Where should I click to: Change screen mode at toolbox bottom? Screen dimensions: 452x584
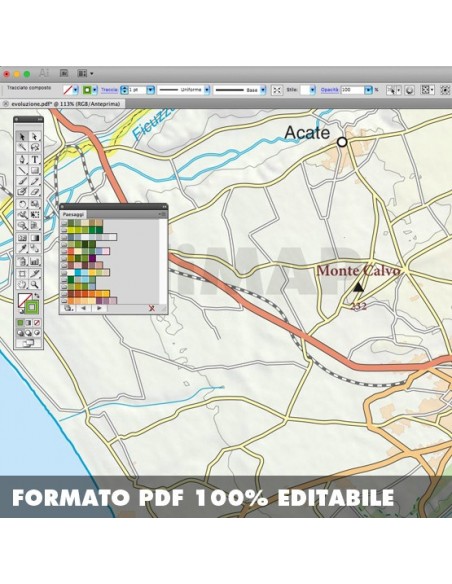(x=29, y=343)
